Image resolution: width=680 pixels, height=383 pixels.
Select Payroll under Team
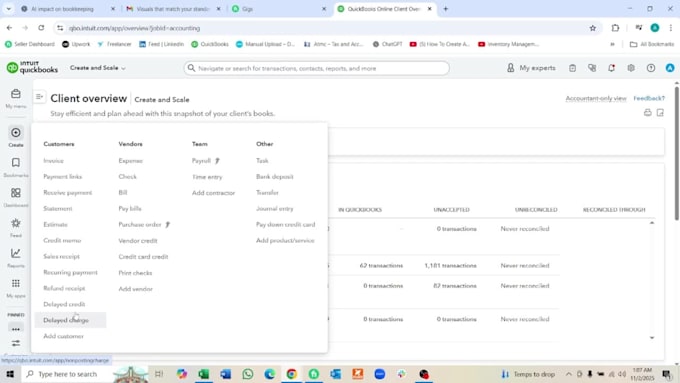[201, 161]
